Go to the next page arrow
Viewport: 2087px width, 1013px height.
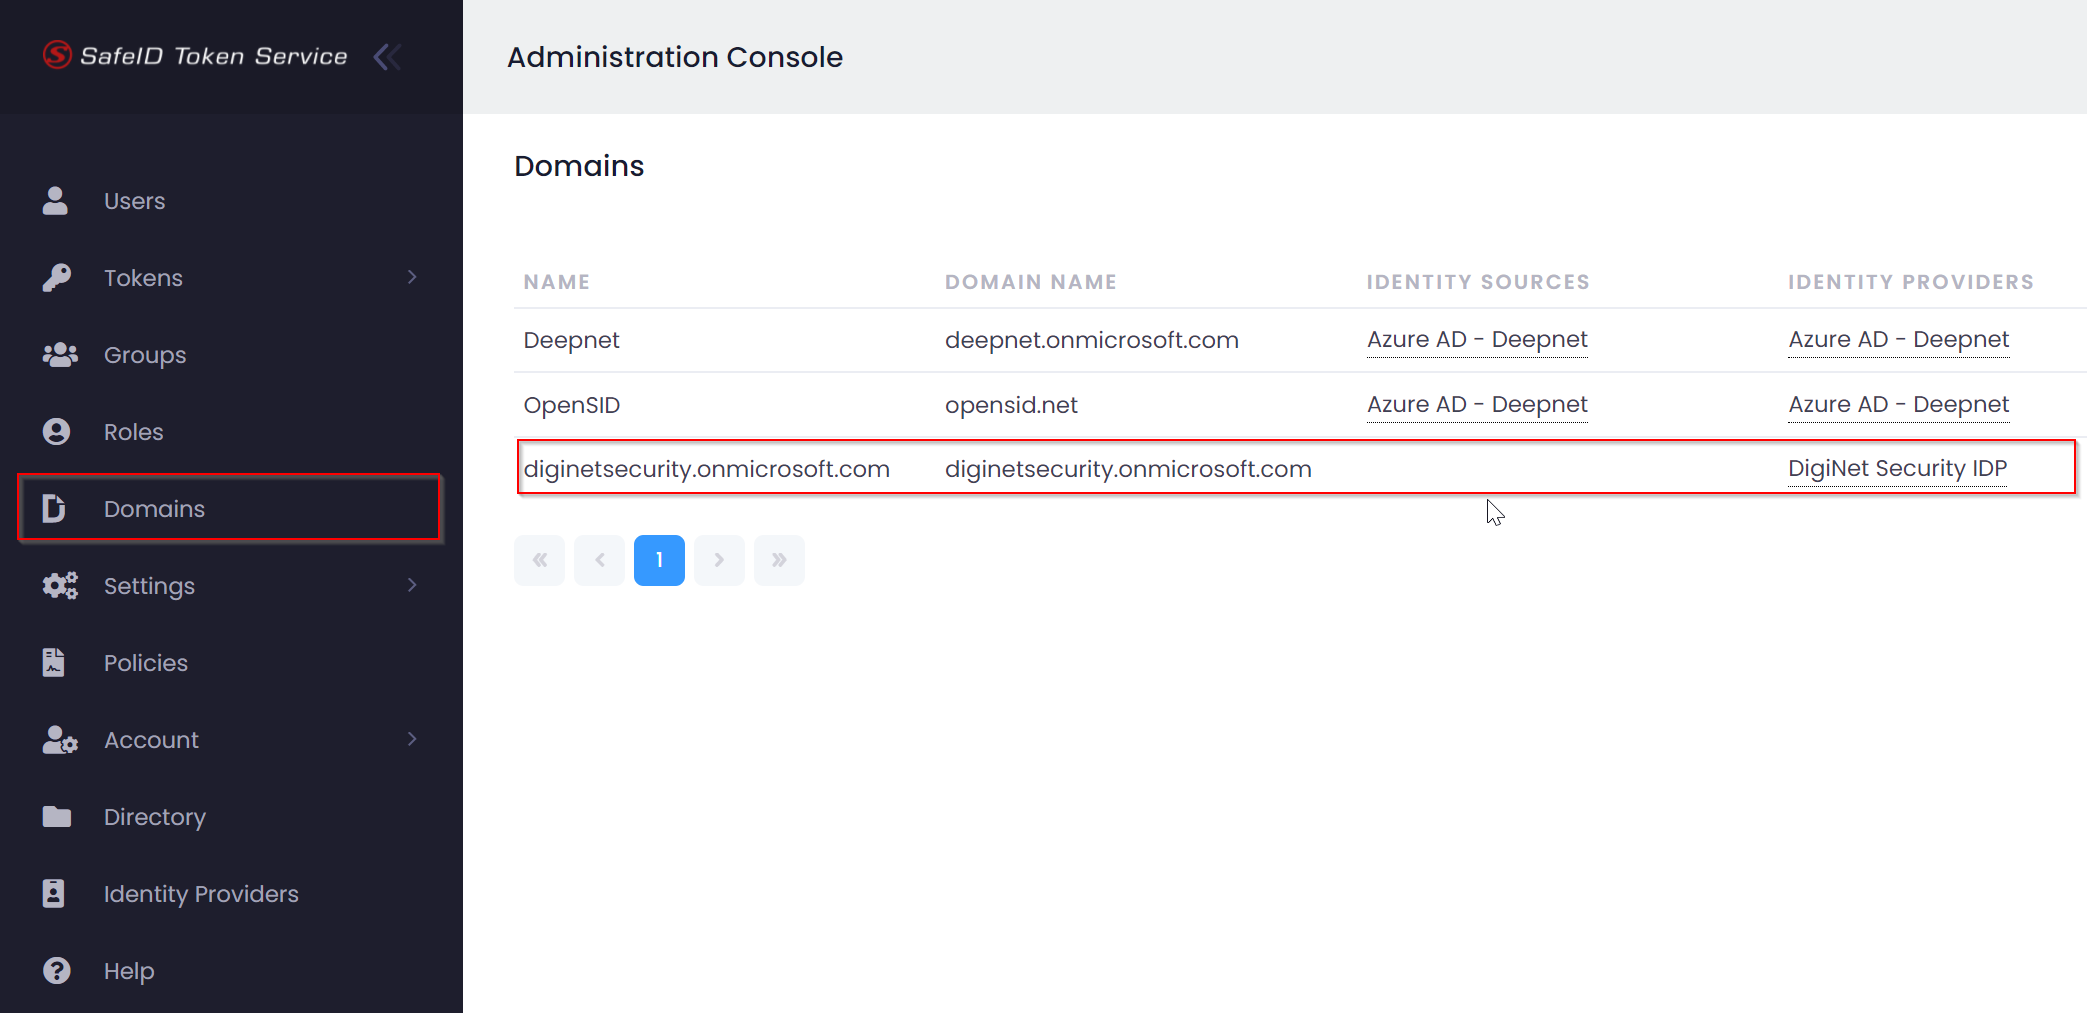719,560
